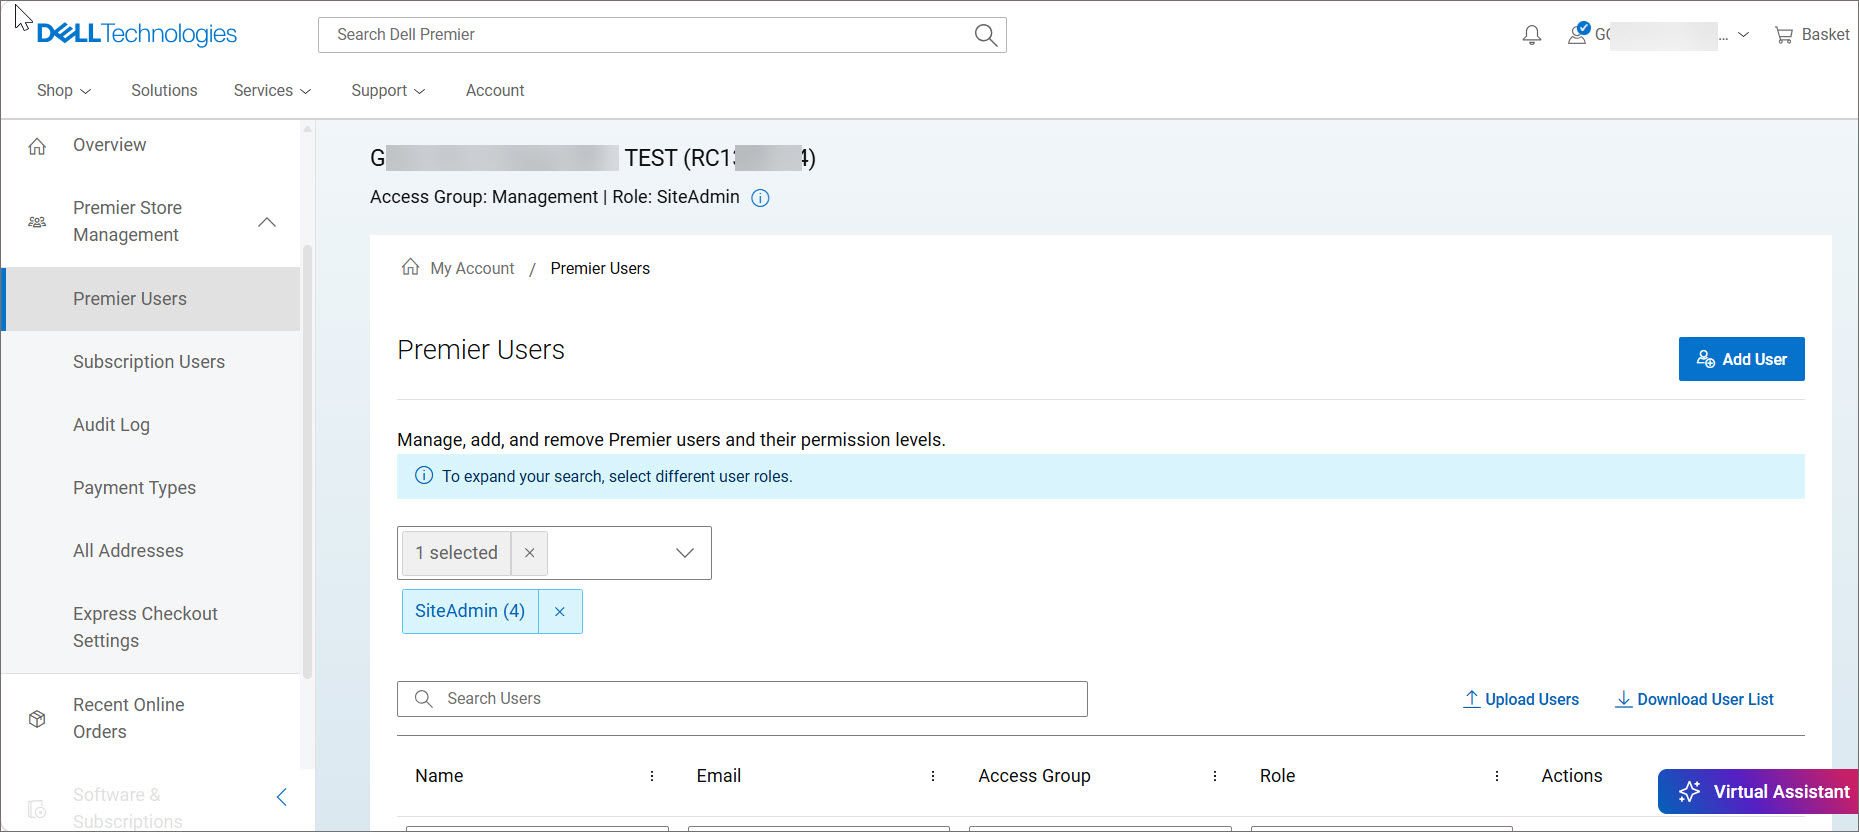Click the user account profile icon
Viewport: 1859px width, 832px height.
(1578, 34)
